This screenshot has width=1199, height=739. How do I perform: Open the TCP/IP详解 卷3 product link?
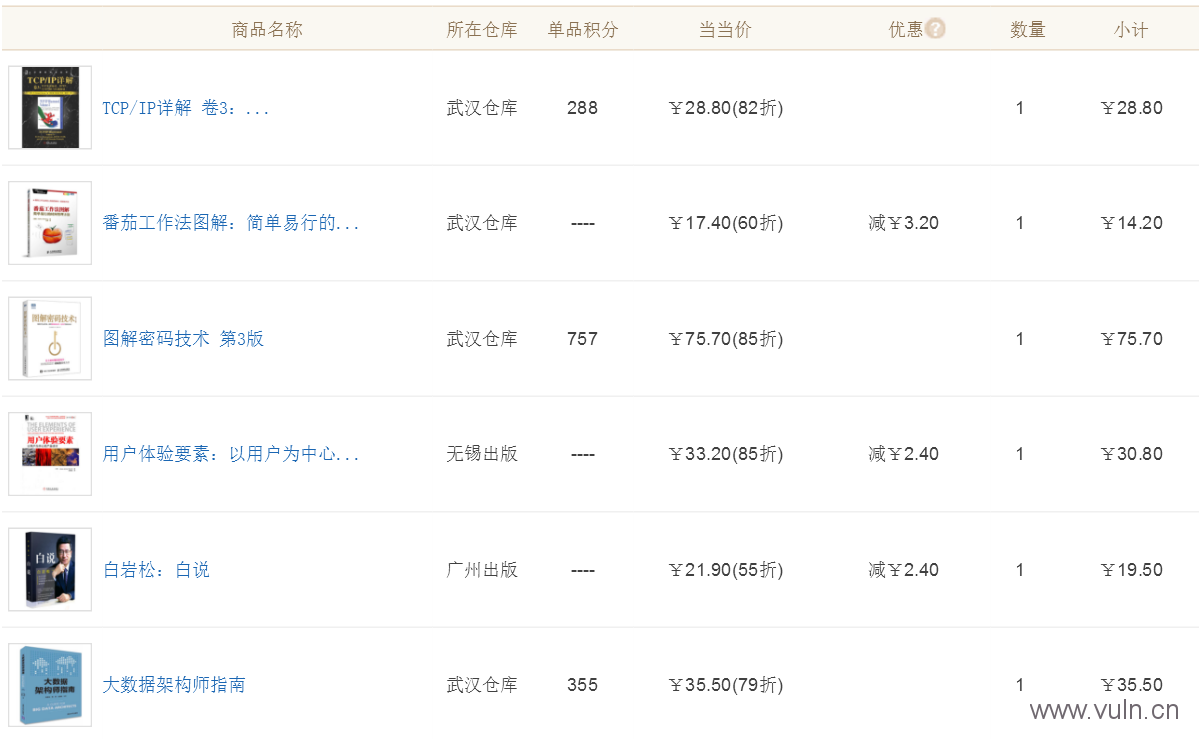[x=186, y=108]
